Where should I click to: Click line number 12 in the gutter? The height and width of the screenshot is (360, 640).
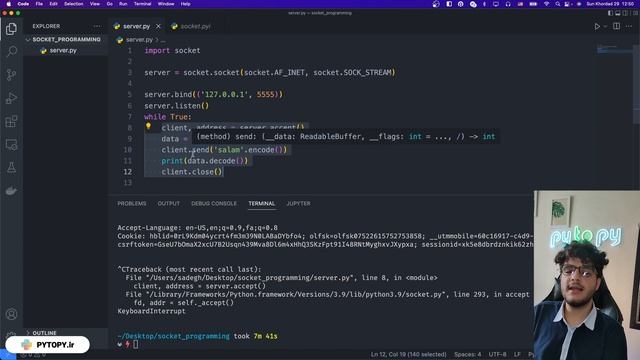(x=128, y=172)
